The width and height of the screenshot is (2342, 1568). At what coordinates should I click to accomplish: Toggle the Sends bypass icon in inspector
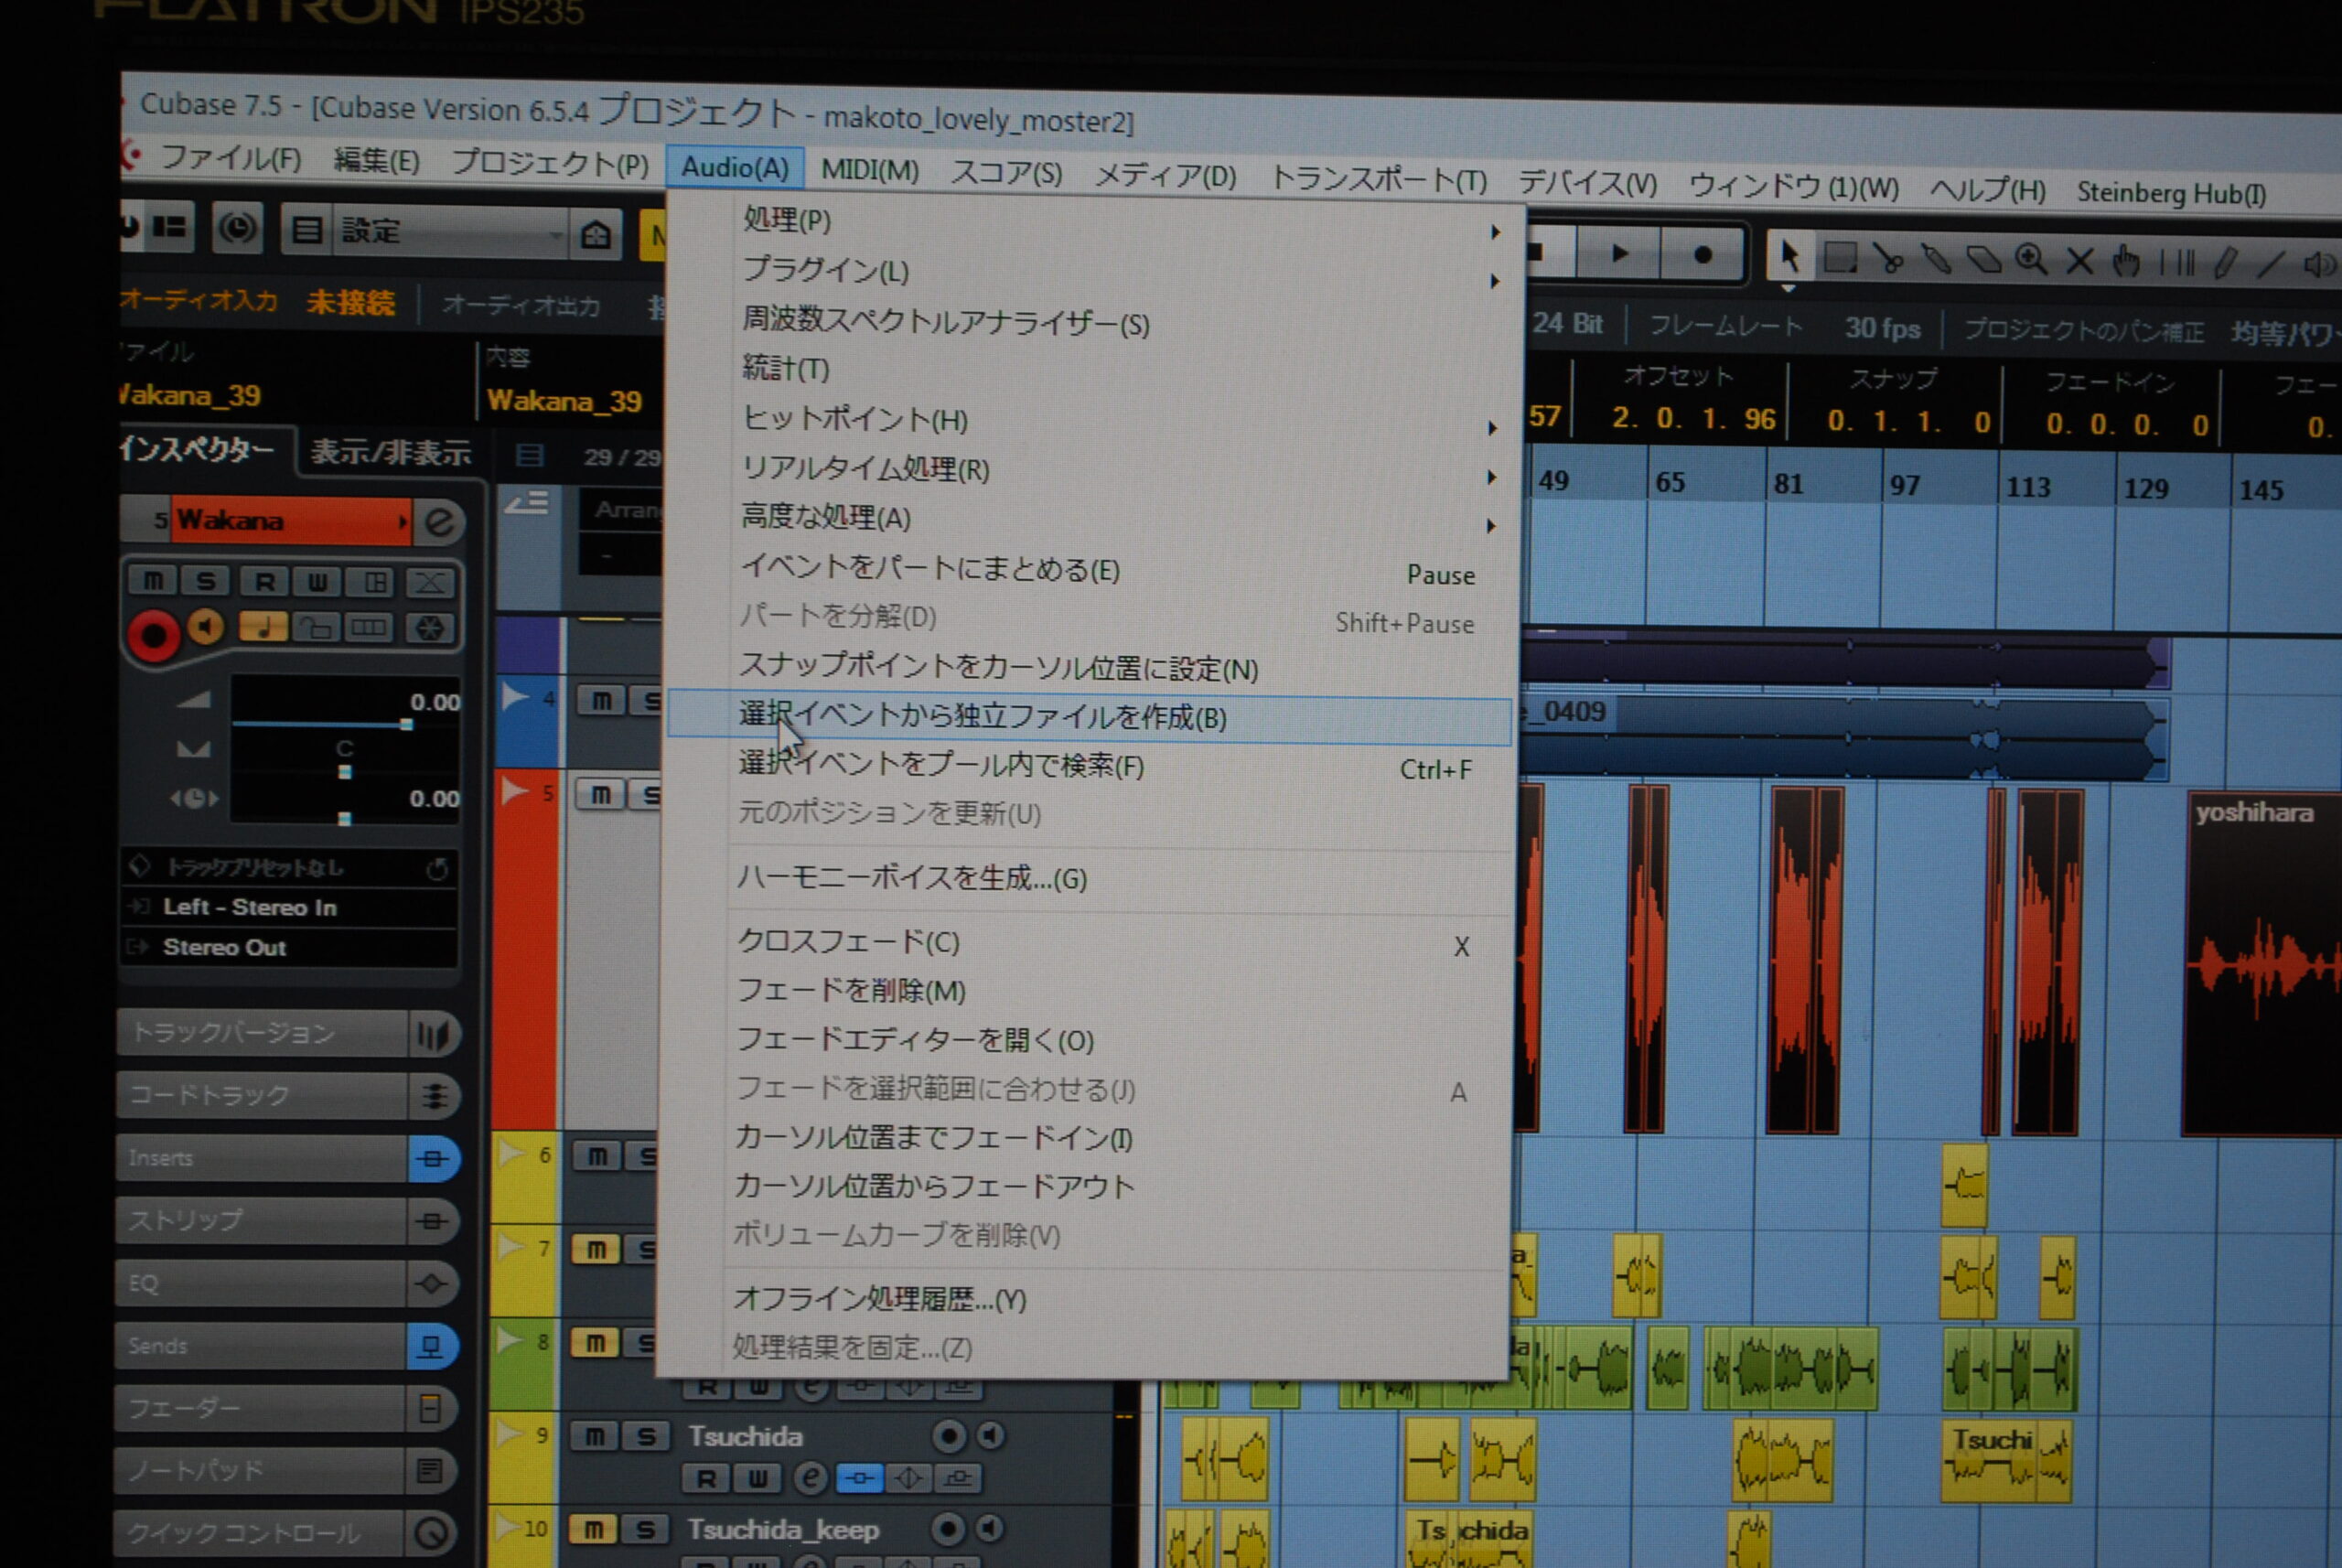pyautogui.click(x=432, y=1346)
